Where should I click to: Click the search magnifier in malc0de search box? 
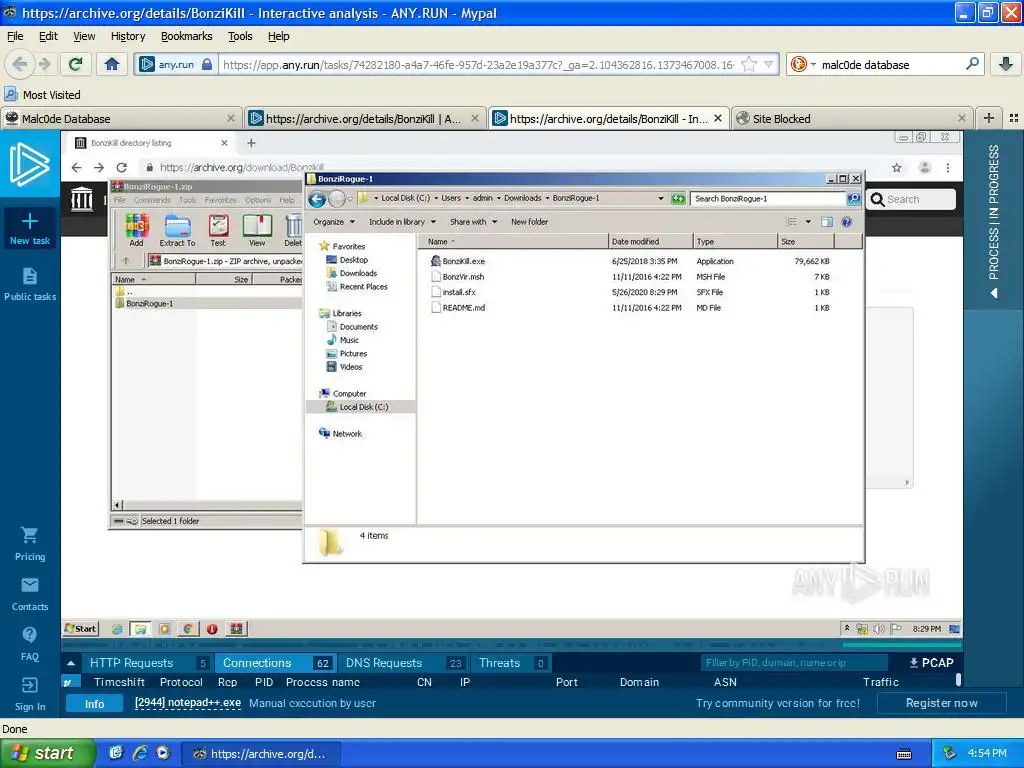[972, 64]
